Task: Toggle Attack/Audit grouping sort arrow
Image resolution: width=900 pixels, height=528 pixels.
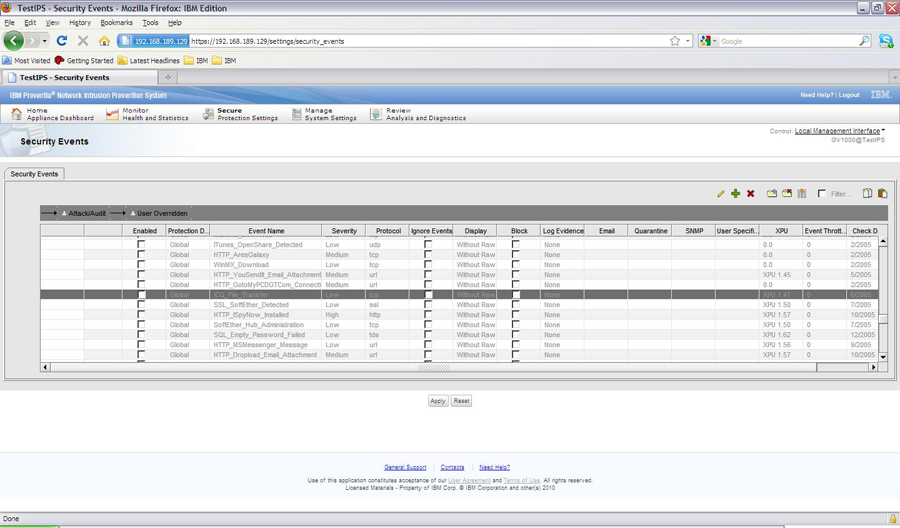Action: coord(64,213)
